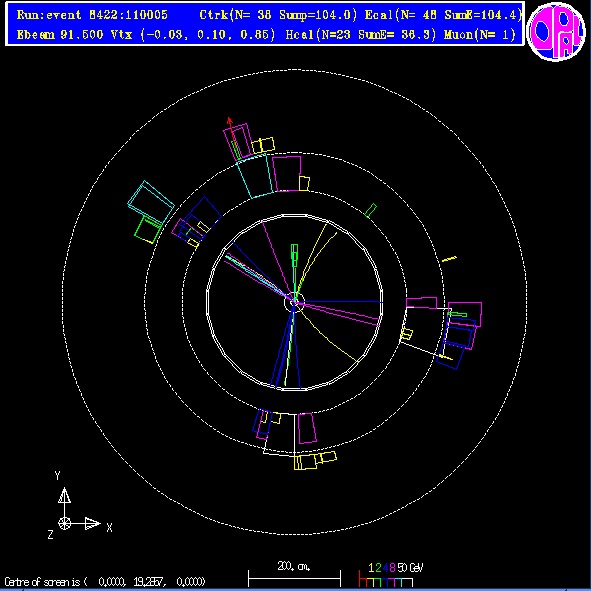Click the Ebeam 91.500 value in the header
Screen dimensions: 591x591
coord(60,35)
